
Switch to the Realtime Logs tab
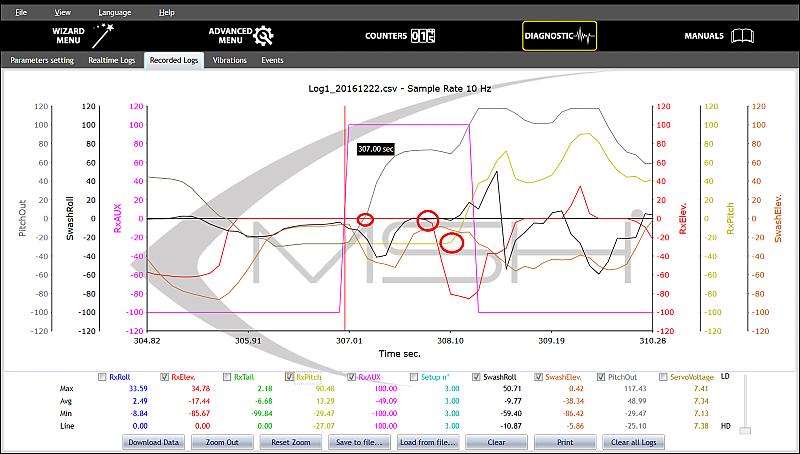click(111, 60)
